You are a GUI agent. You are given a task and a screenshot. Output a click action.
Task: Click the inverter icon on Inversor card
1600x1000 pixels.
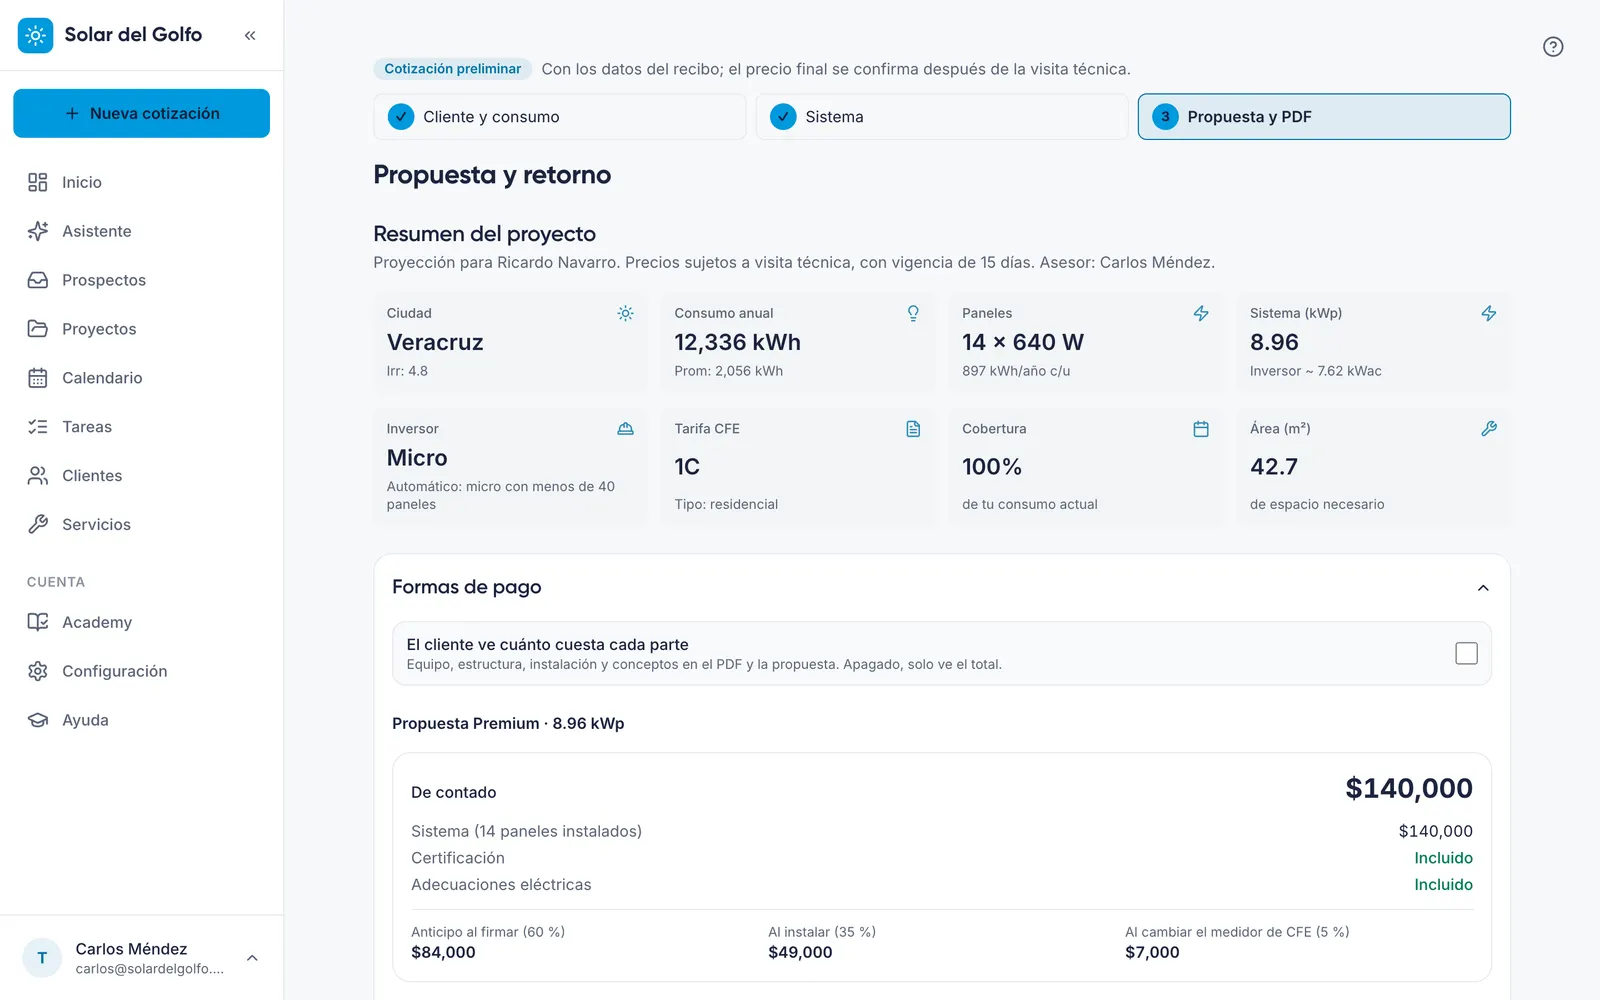(625, 429)
